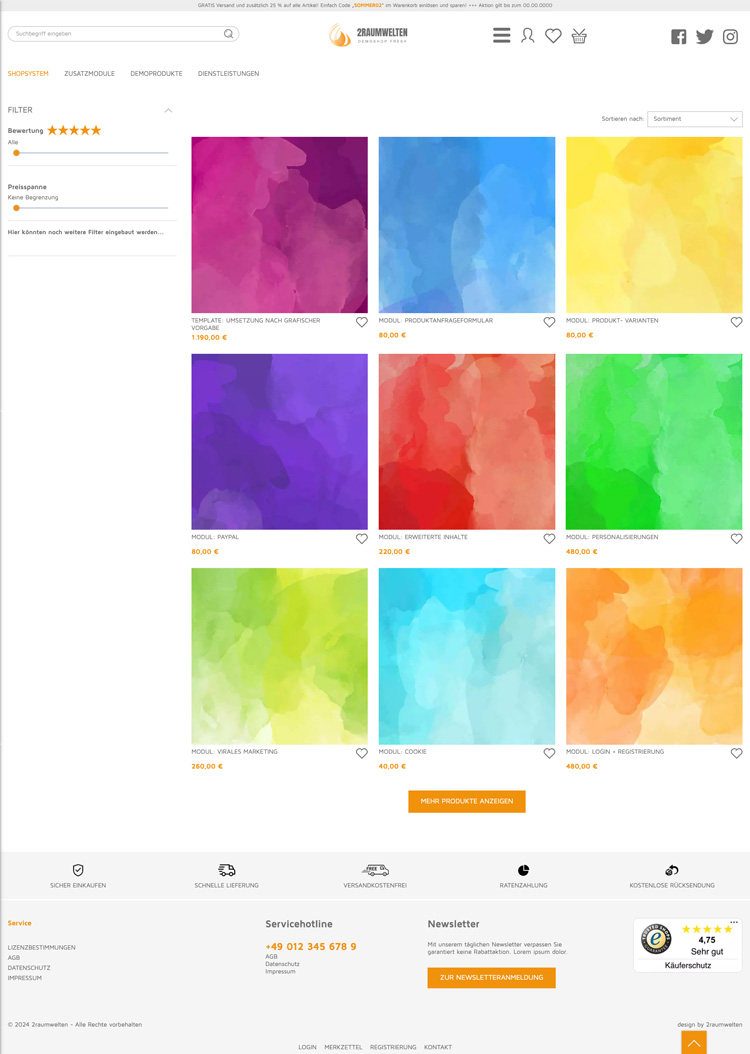Image resolution: width=750 pixels, height=1054 pixels.
Task: Open the Dienstleistungen menu item
Action: (228, 73)
